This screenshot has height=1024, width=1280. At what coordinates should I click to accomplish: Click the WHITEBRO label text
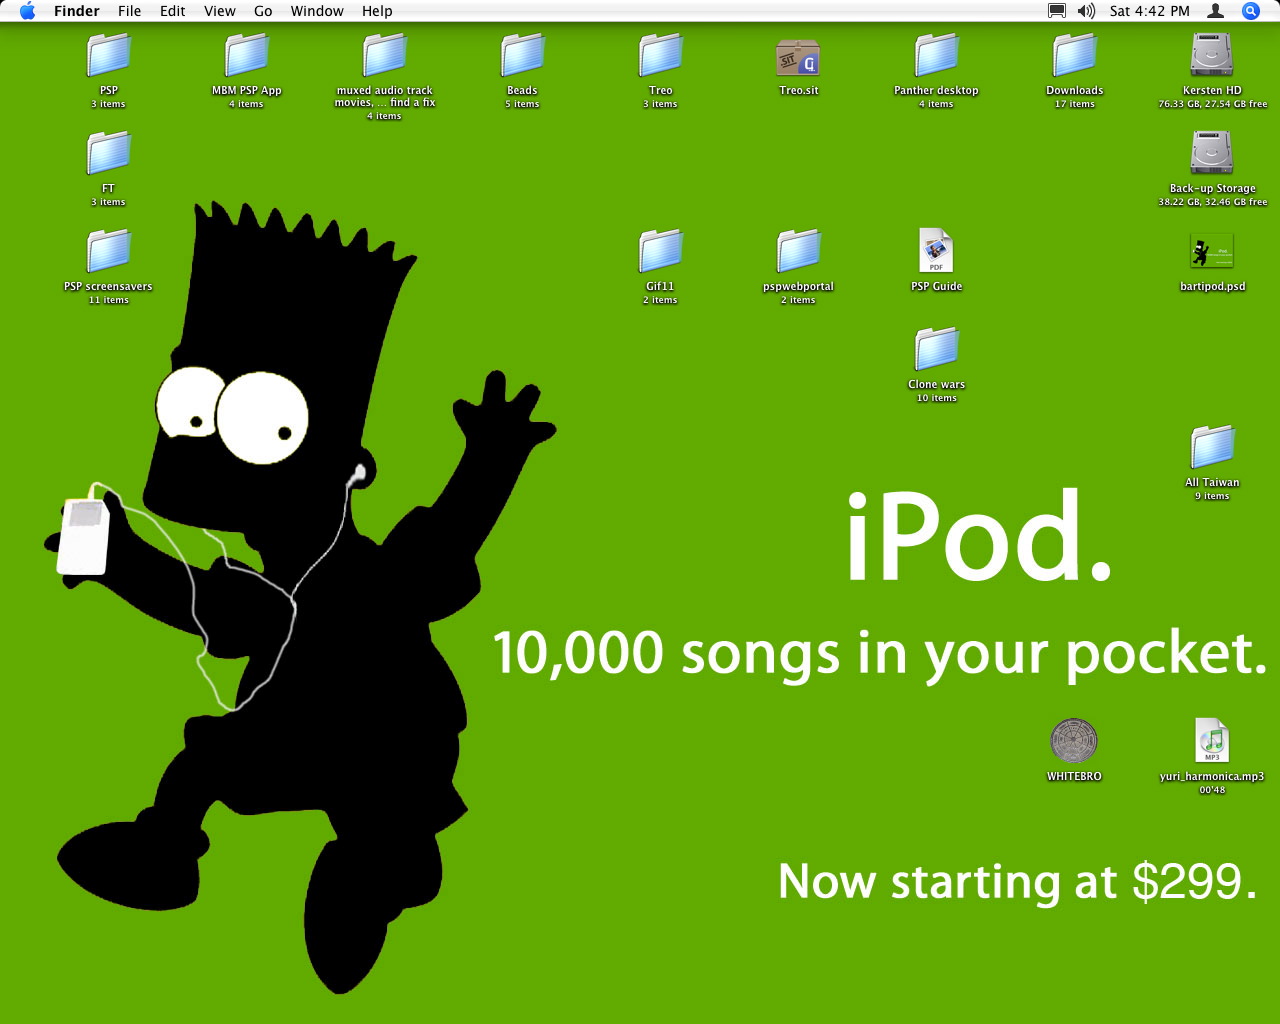click(1074, 776)
